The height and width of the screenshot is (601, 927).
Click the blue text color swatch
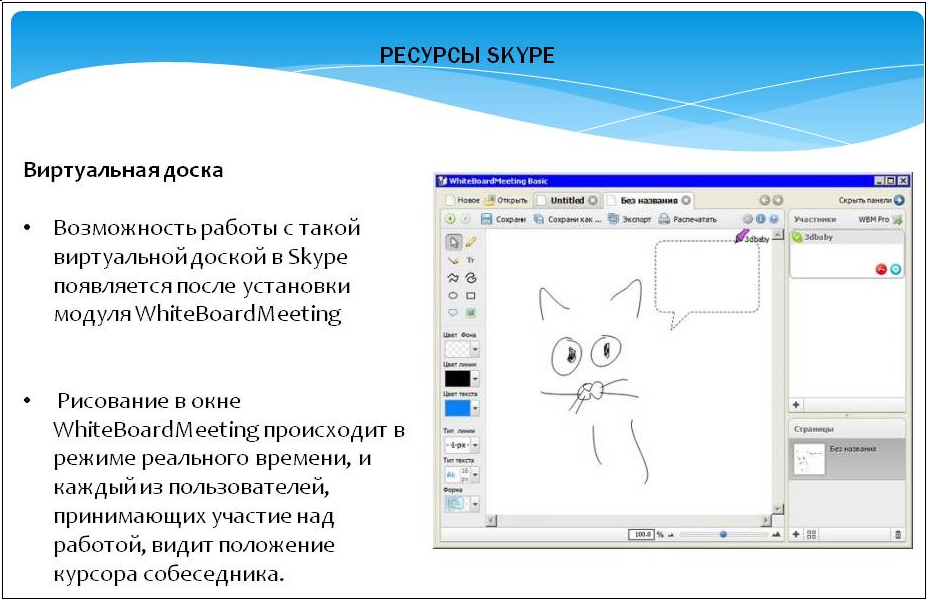point(457,408)
